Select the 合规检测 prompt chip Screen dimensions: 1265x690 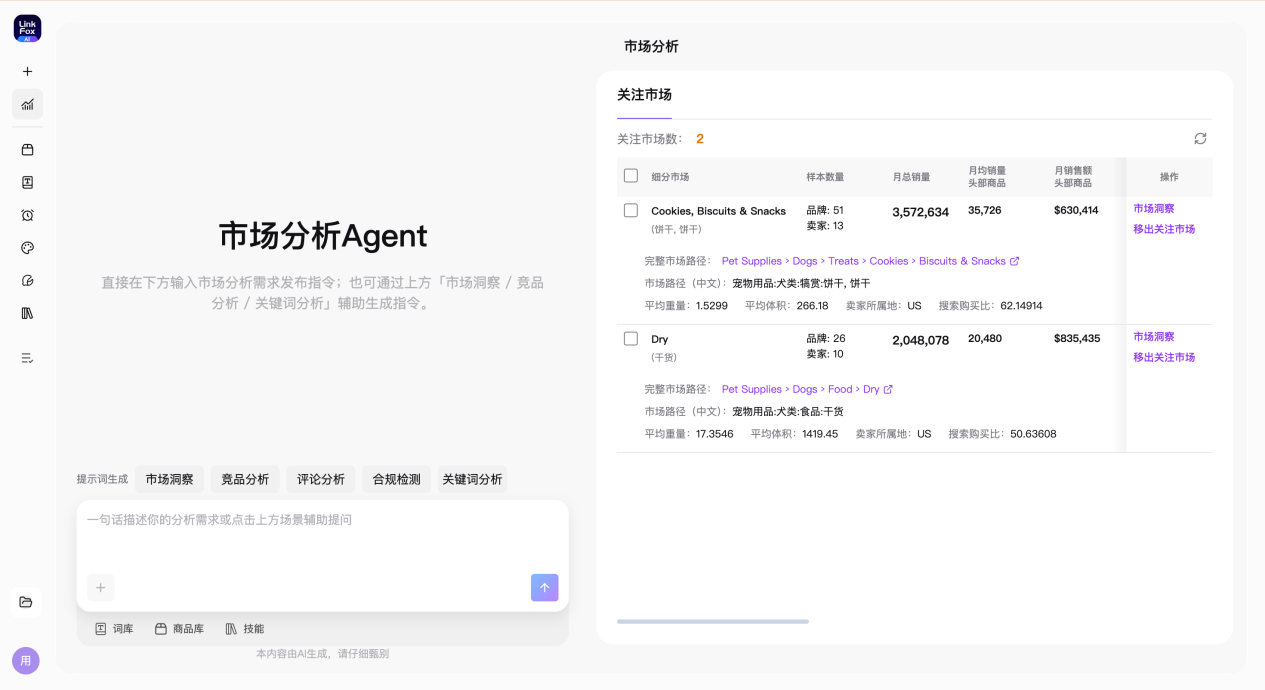(396, 479)
